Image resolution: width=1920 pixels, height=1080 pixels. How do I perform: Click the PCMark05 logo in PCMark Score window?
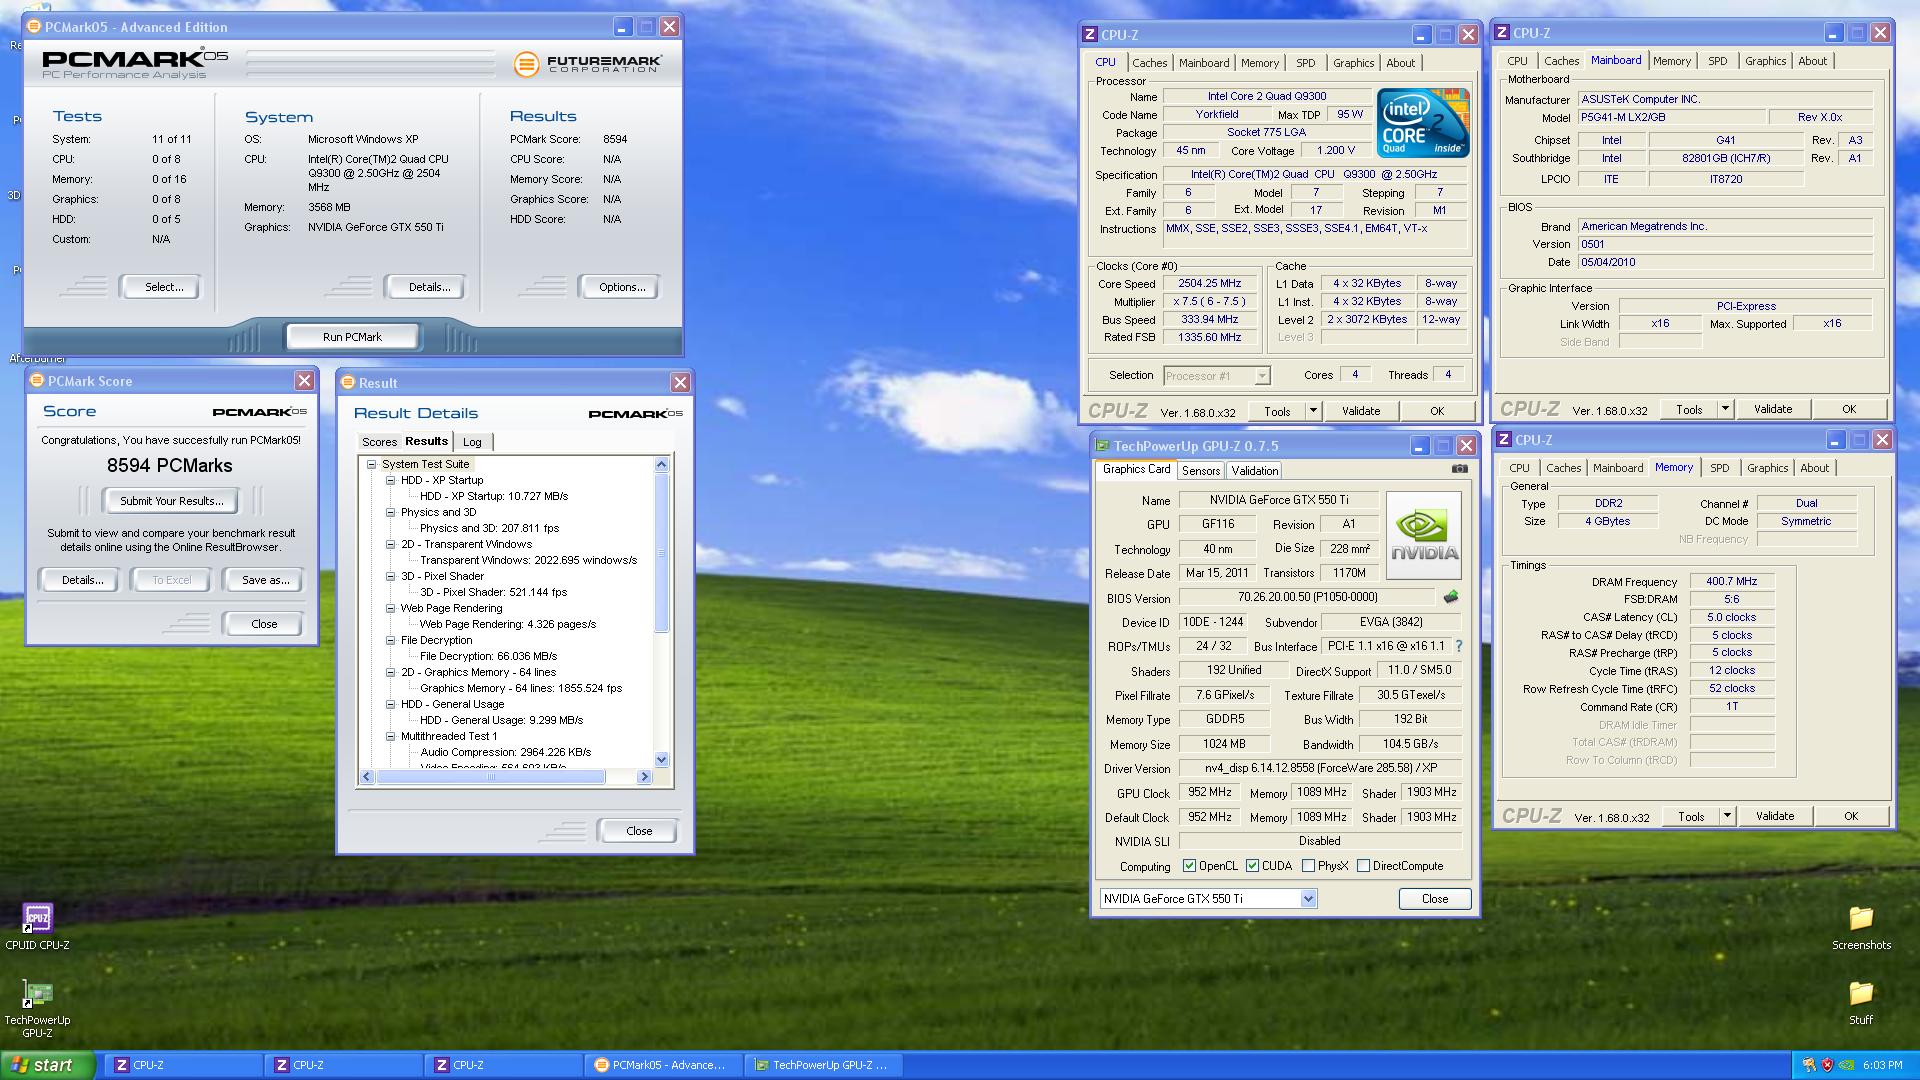(260, 411)
